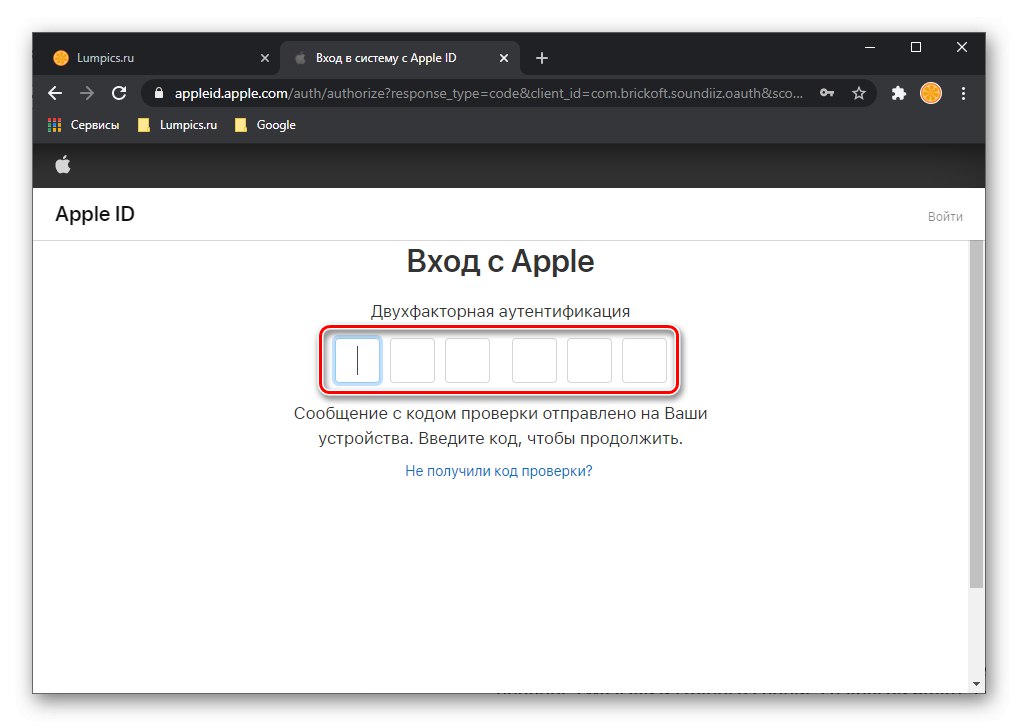Focus the third verification code digit box

(467, 360)
